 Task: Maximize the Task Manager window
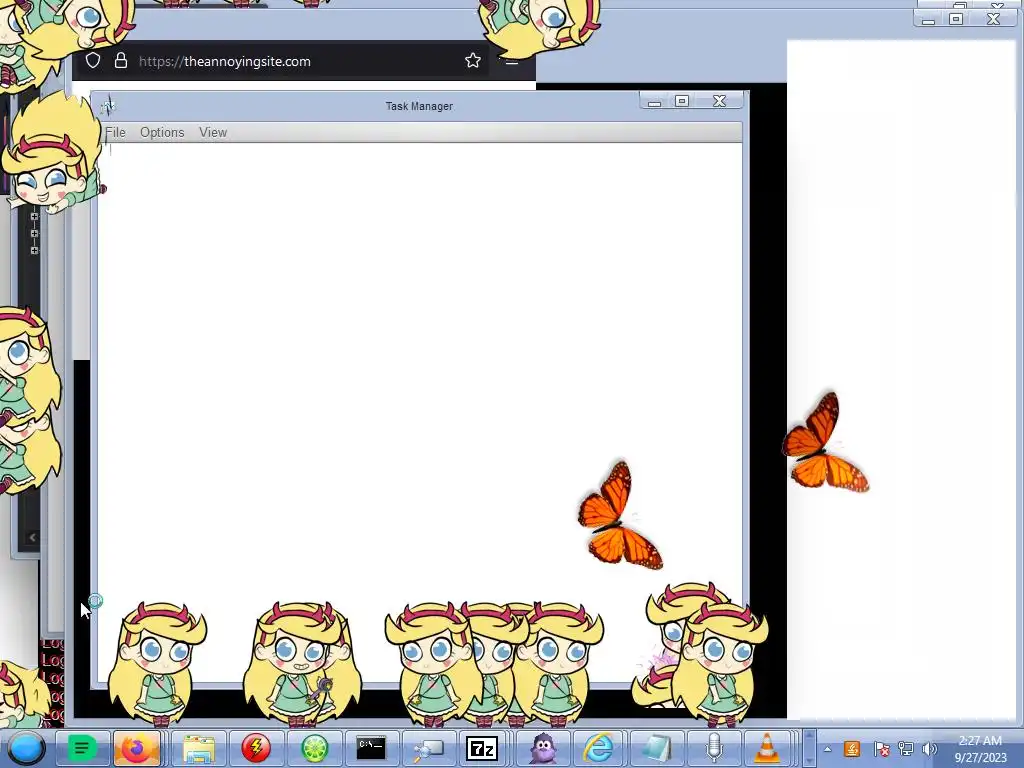[682, 101]
